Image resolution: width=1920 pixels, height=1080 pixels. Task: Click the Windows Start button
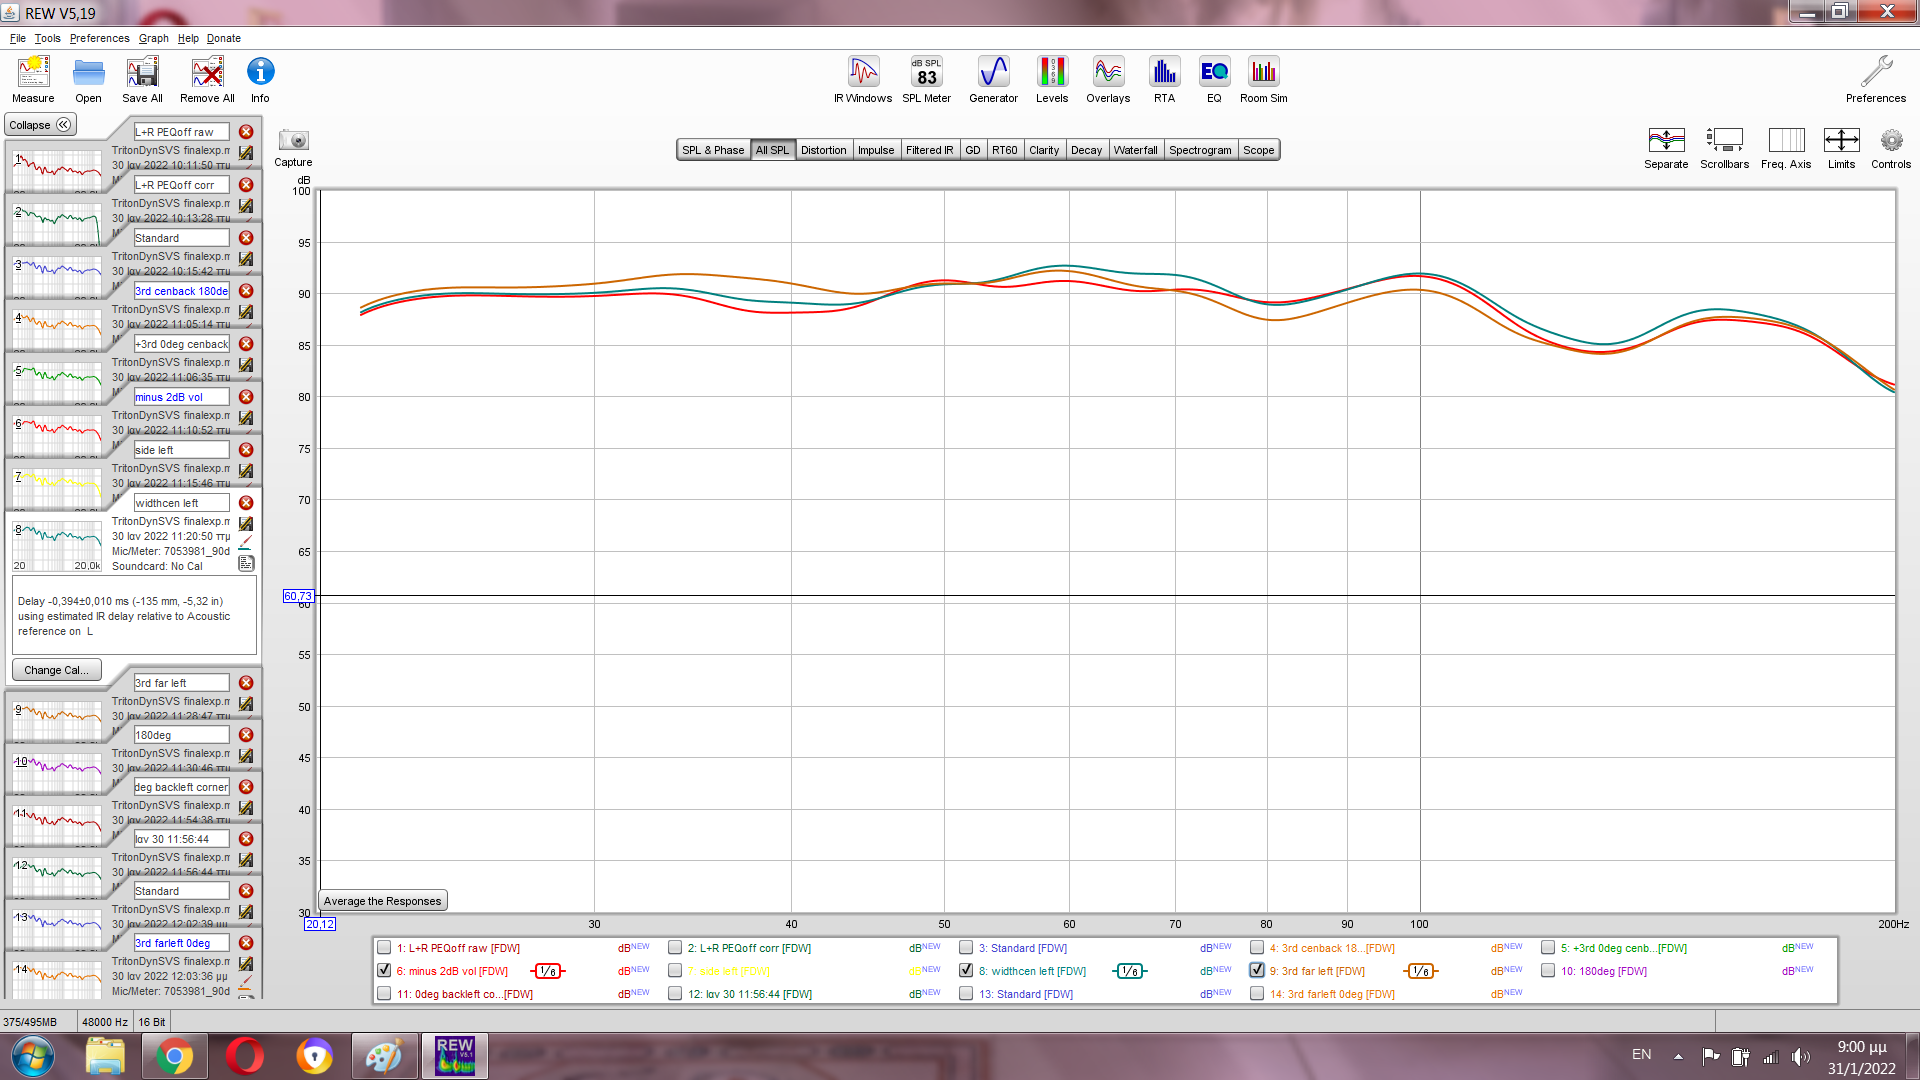coord(32,1056)
